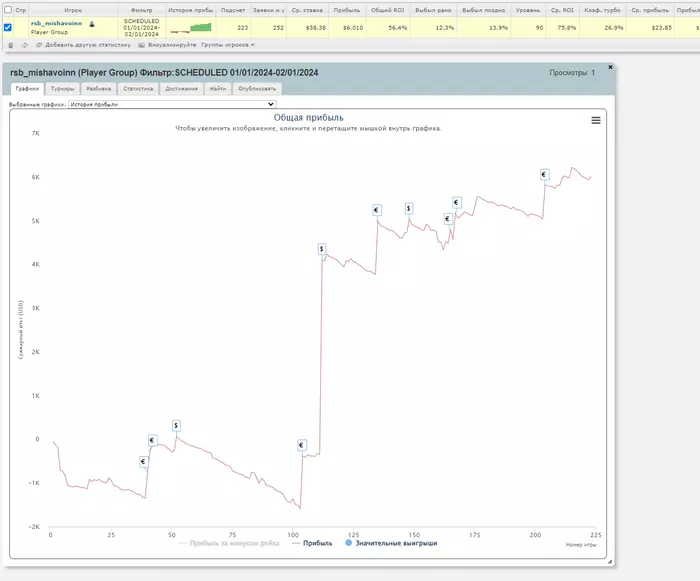700x581 pixels.
Task: Open the 'Опубликовать' tab
Action: (257, 88)
